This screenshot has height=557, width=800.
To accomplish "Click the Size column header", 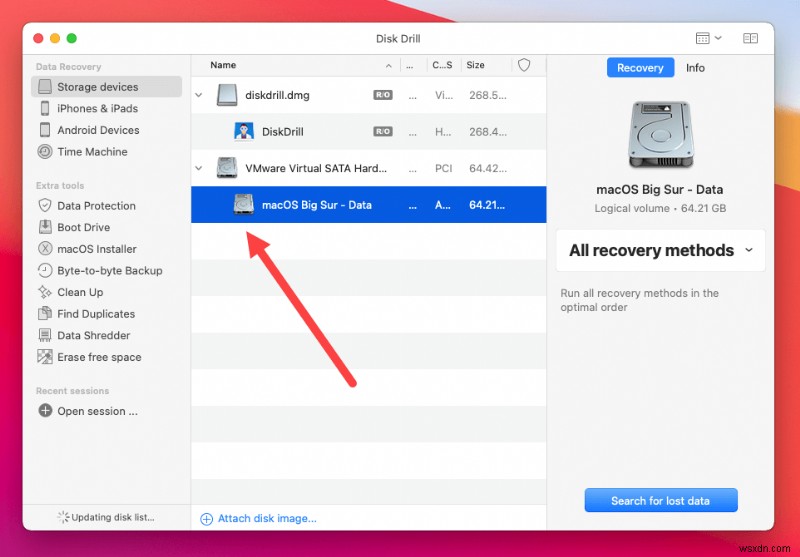I will (x=475, y=65).
